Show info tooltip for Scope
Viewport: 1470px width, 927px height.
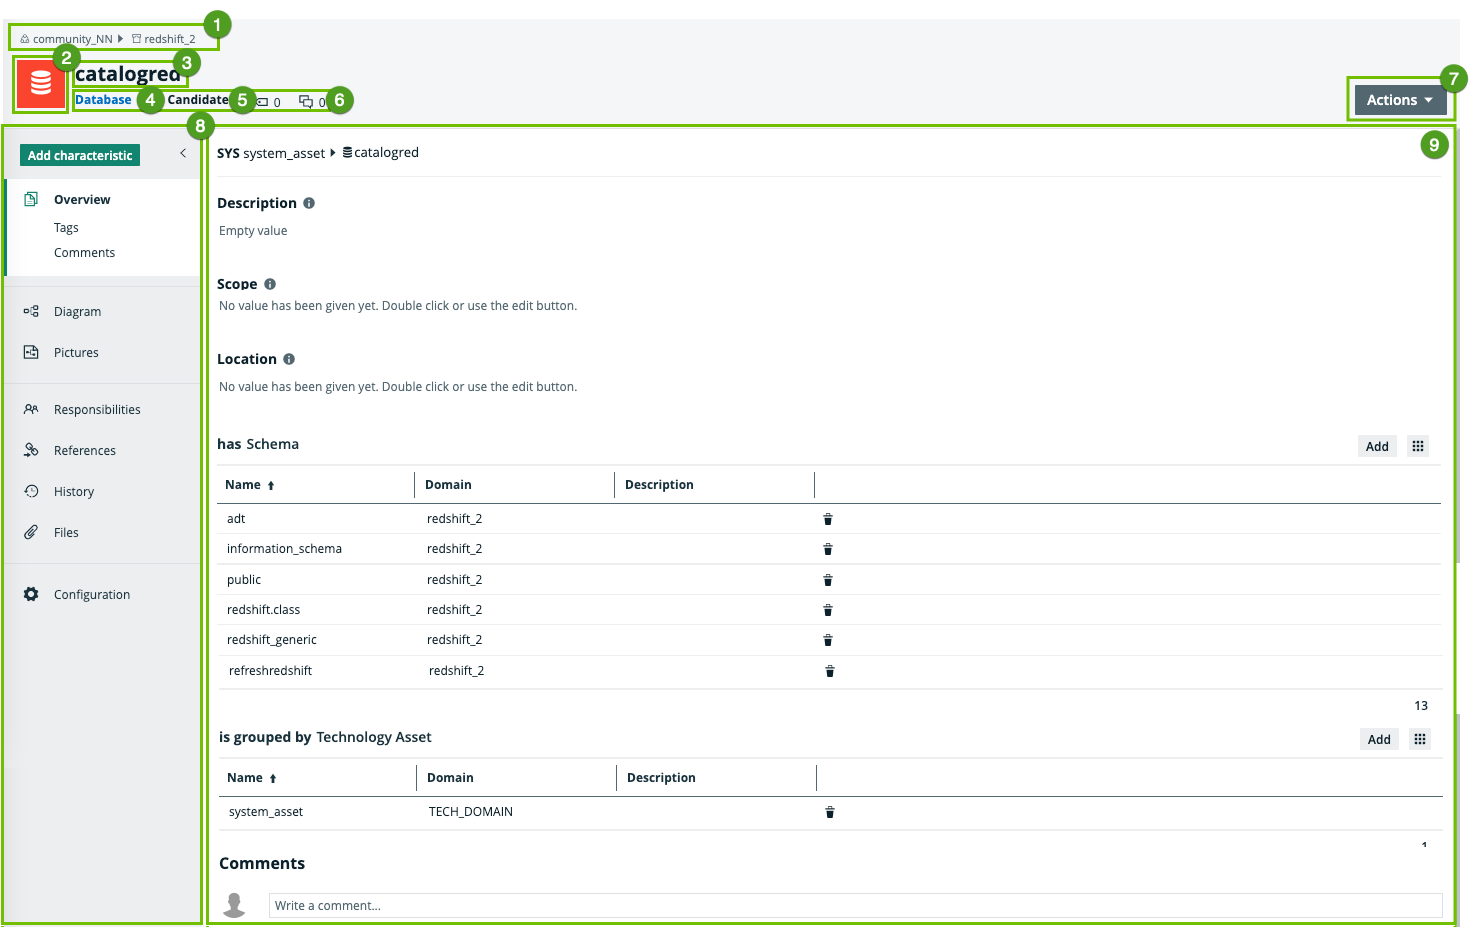click(270, 284)
